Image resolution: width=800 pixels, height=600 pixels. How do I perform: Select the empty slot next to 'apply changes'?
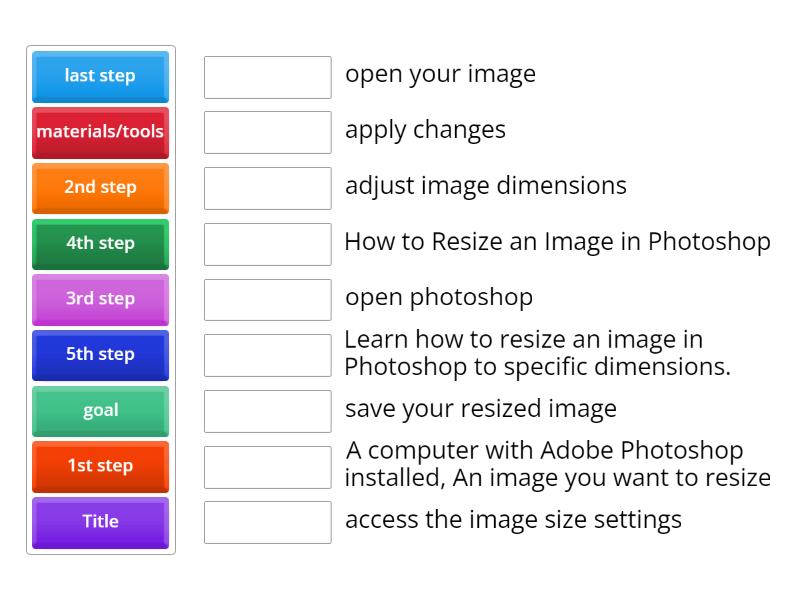pos(267,132)
